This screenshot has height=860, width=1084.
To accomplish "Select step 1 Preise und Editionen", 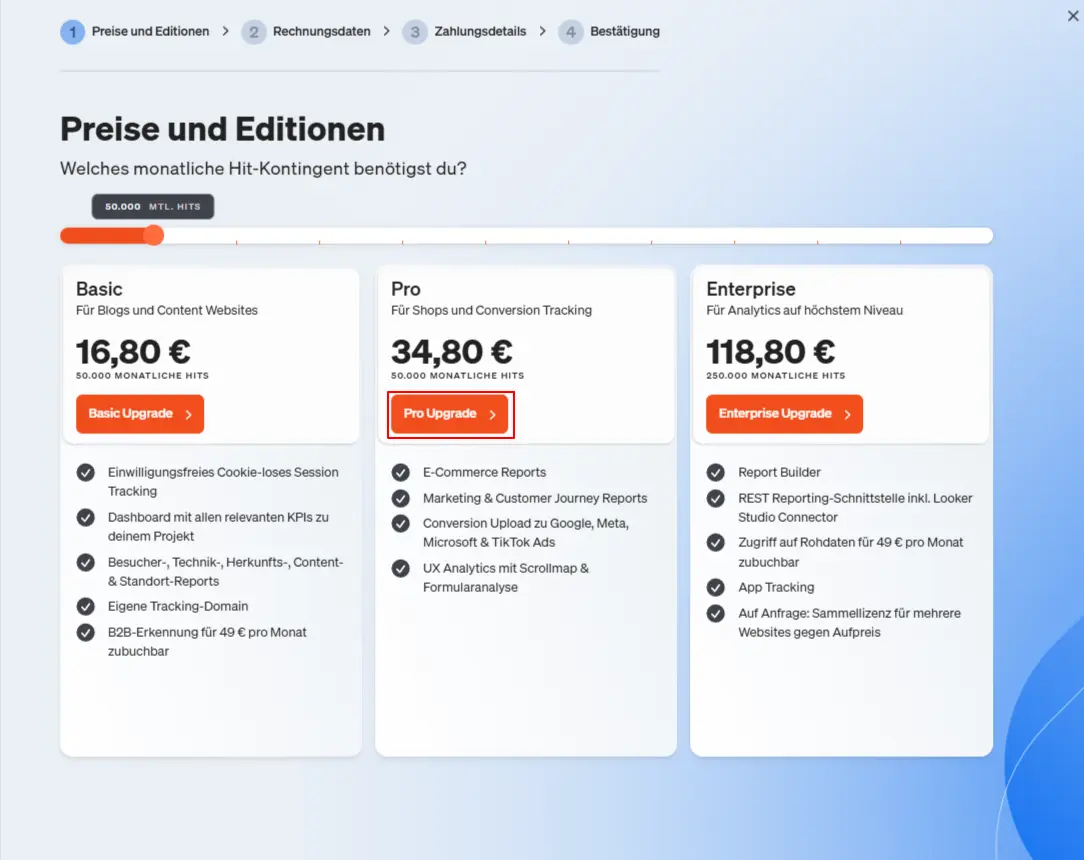I will (135, 32).
